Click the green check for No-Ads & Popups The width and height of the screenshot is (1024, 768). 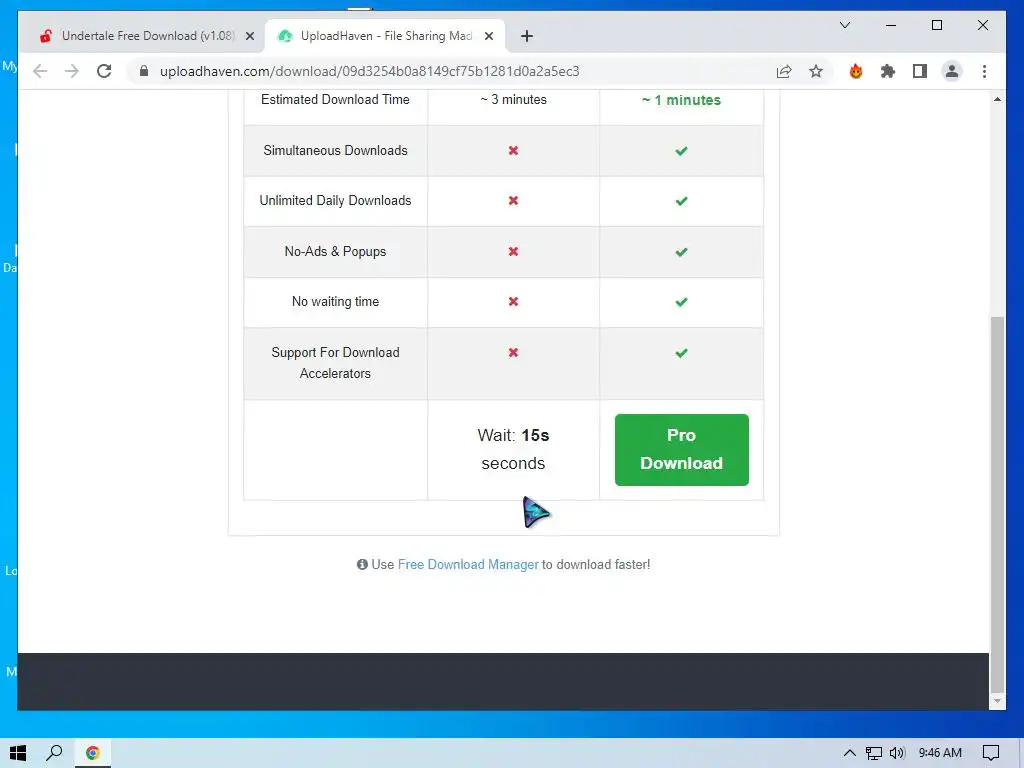[681, 252]
